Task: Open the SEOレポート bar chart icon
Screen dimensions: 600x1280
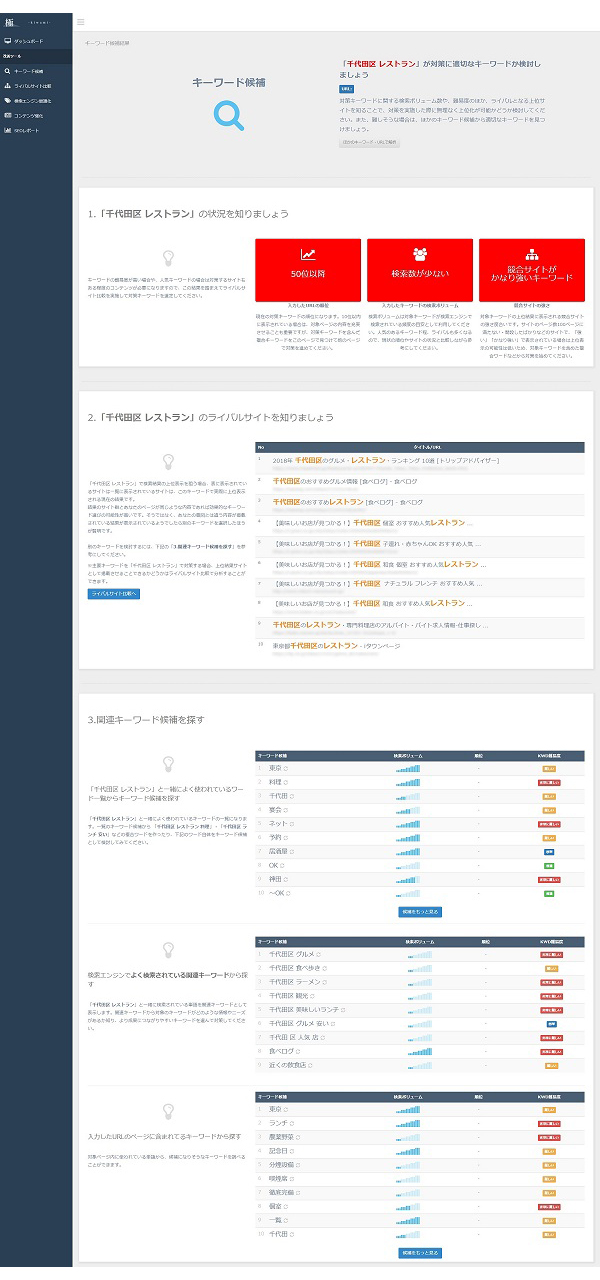Action: 7,130
